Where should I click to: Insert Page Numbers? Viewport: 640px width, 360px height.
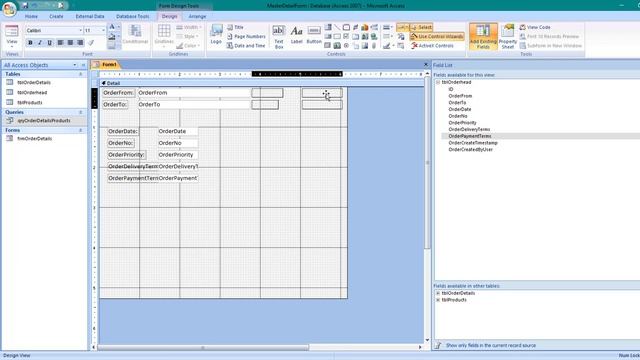tap(246, 36)
